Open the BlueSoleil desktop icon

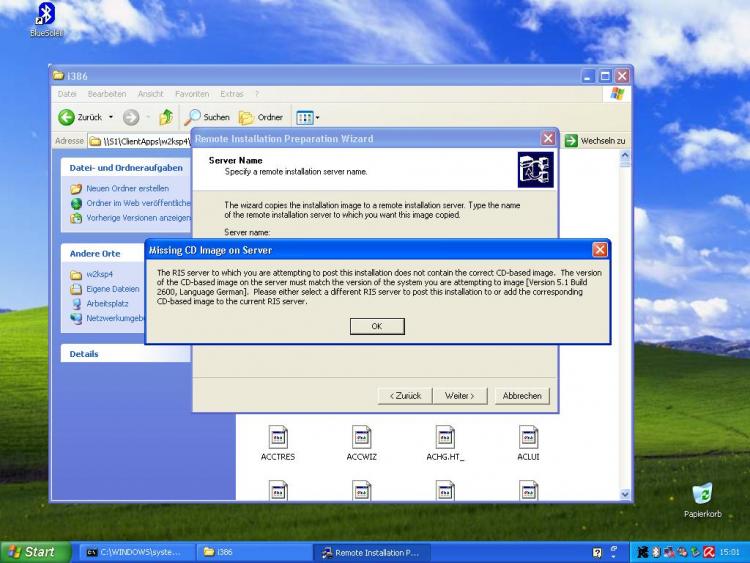click(46, 19)
